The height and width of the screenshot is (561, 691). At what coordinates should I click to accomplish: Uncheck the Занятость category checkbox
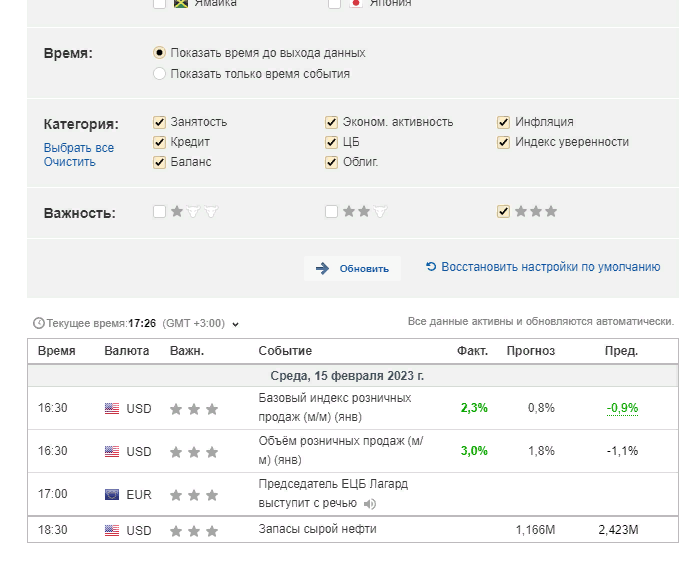[159, 122]
